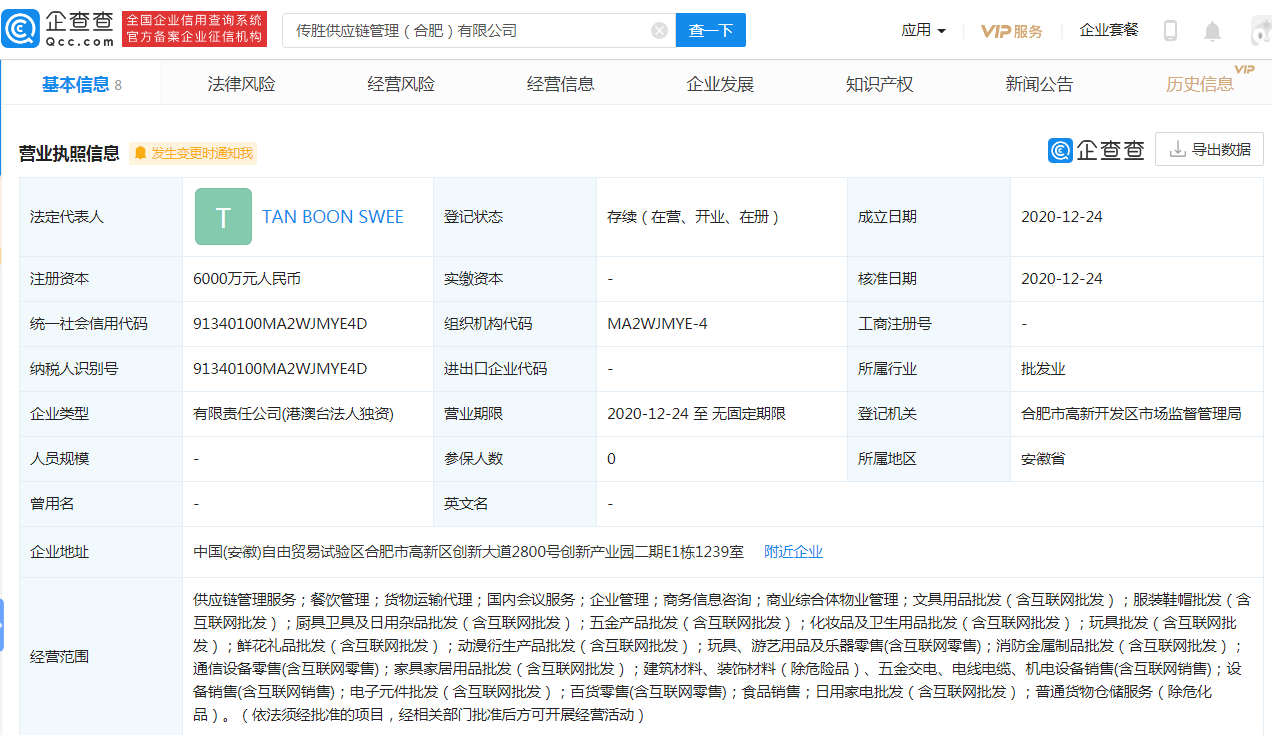Clear the search box text
This screenshot has width=1272, height=735.
click(x=659, y=31)
